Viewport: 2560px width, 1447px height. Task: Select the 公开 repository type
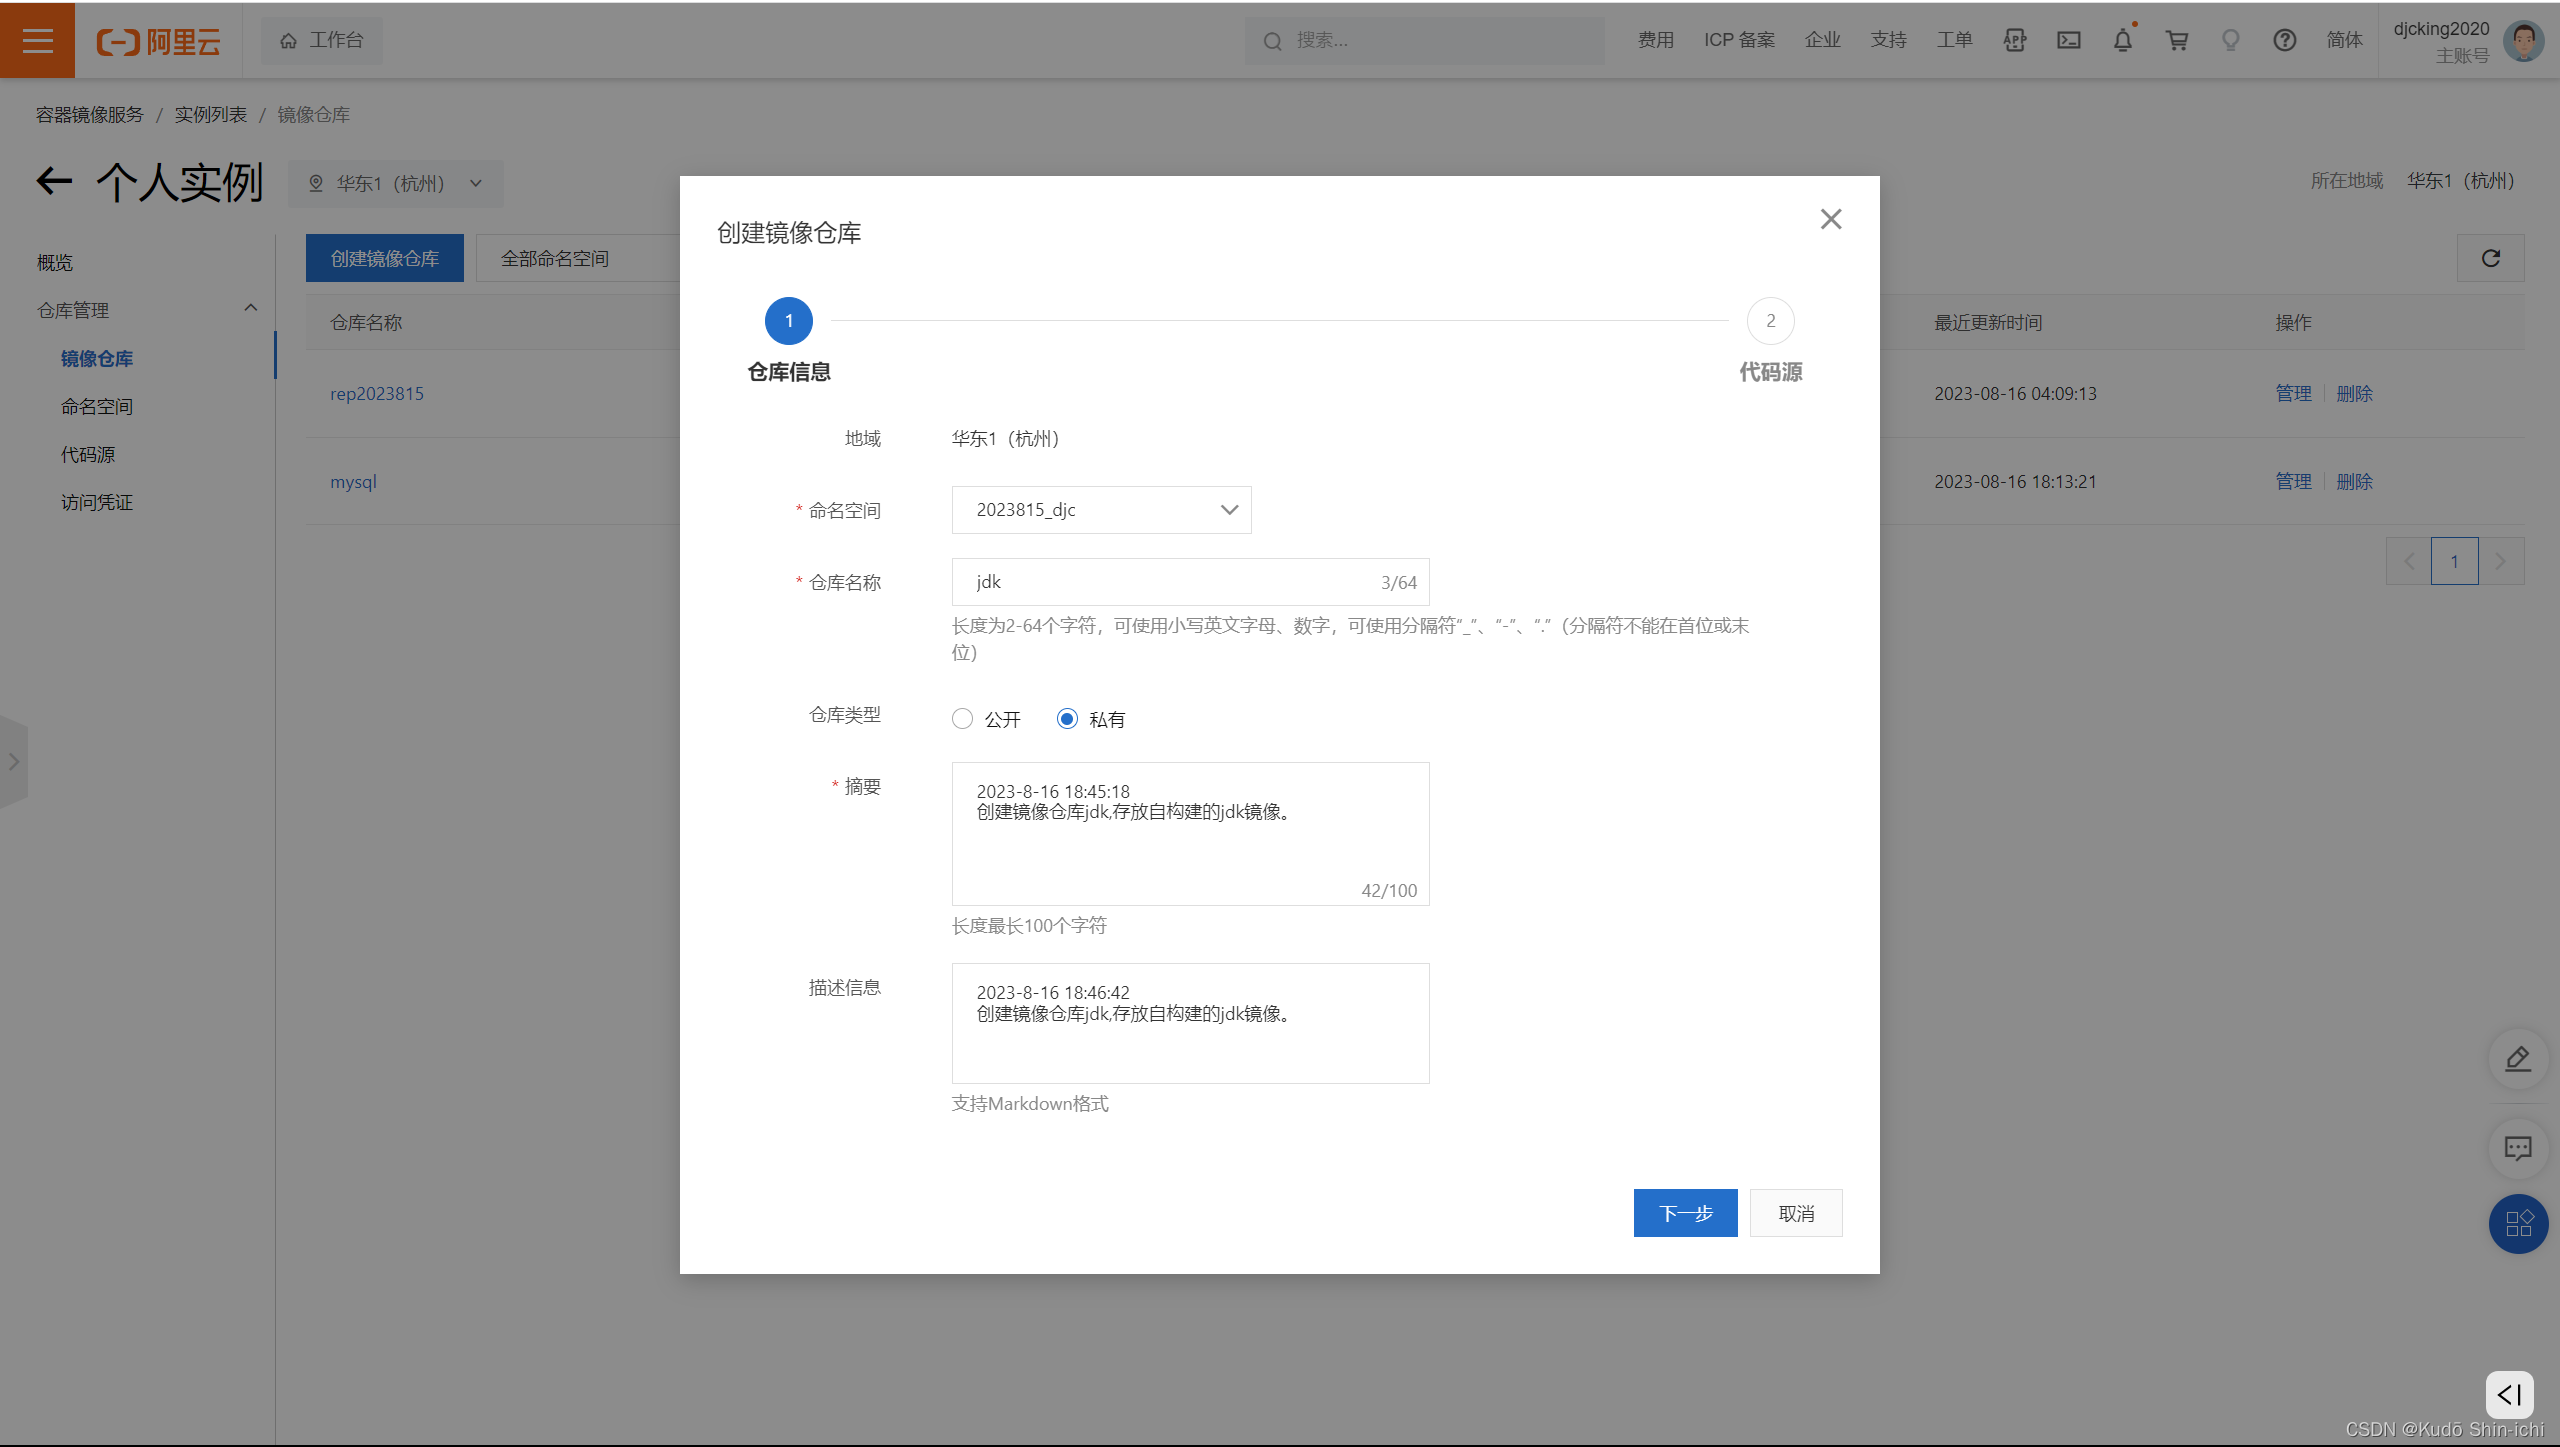962,719
